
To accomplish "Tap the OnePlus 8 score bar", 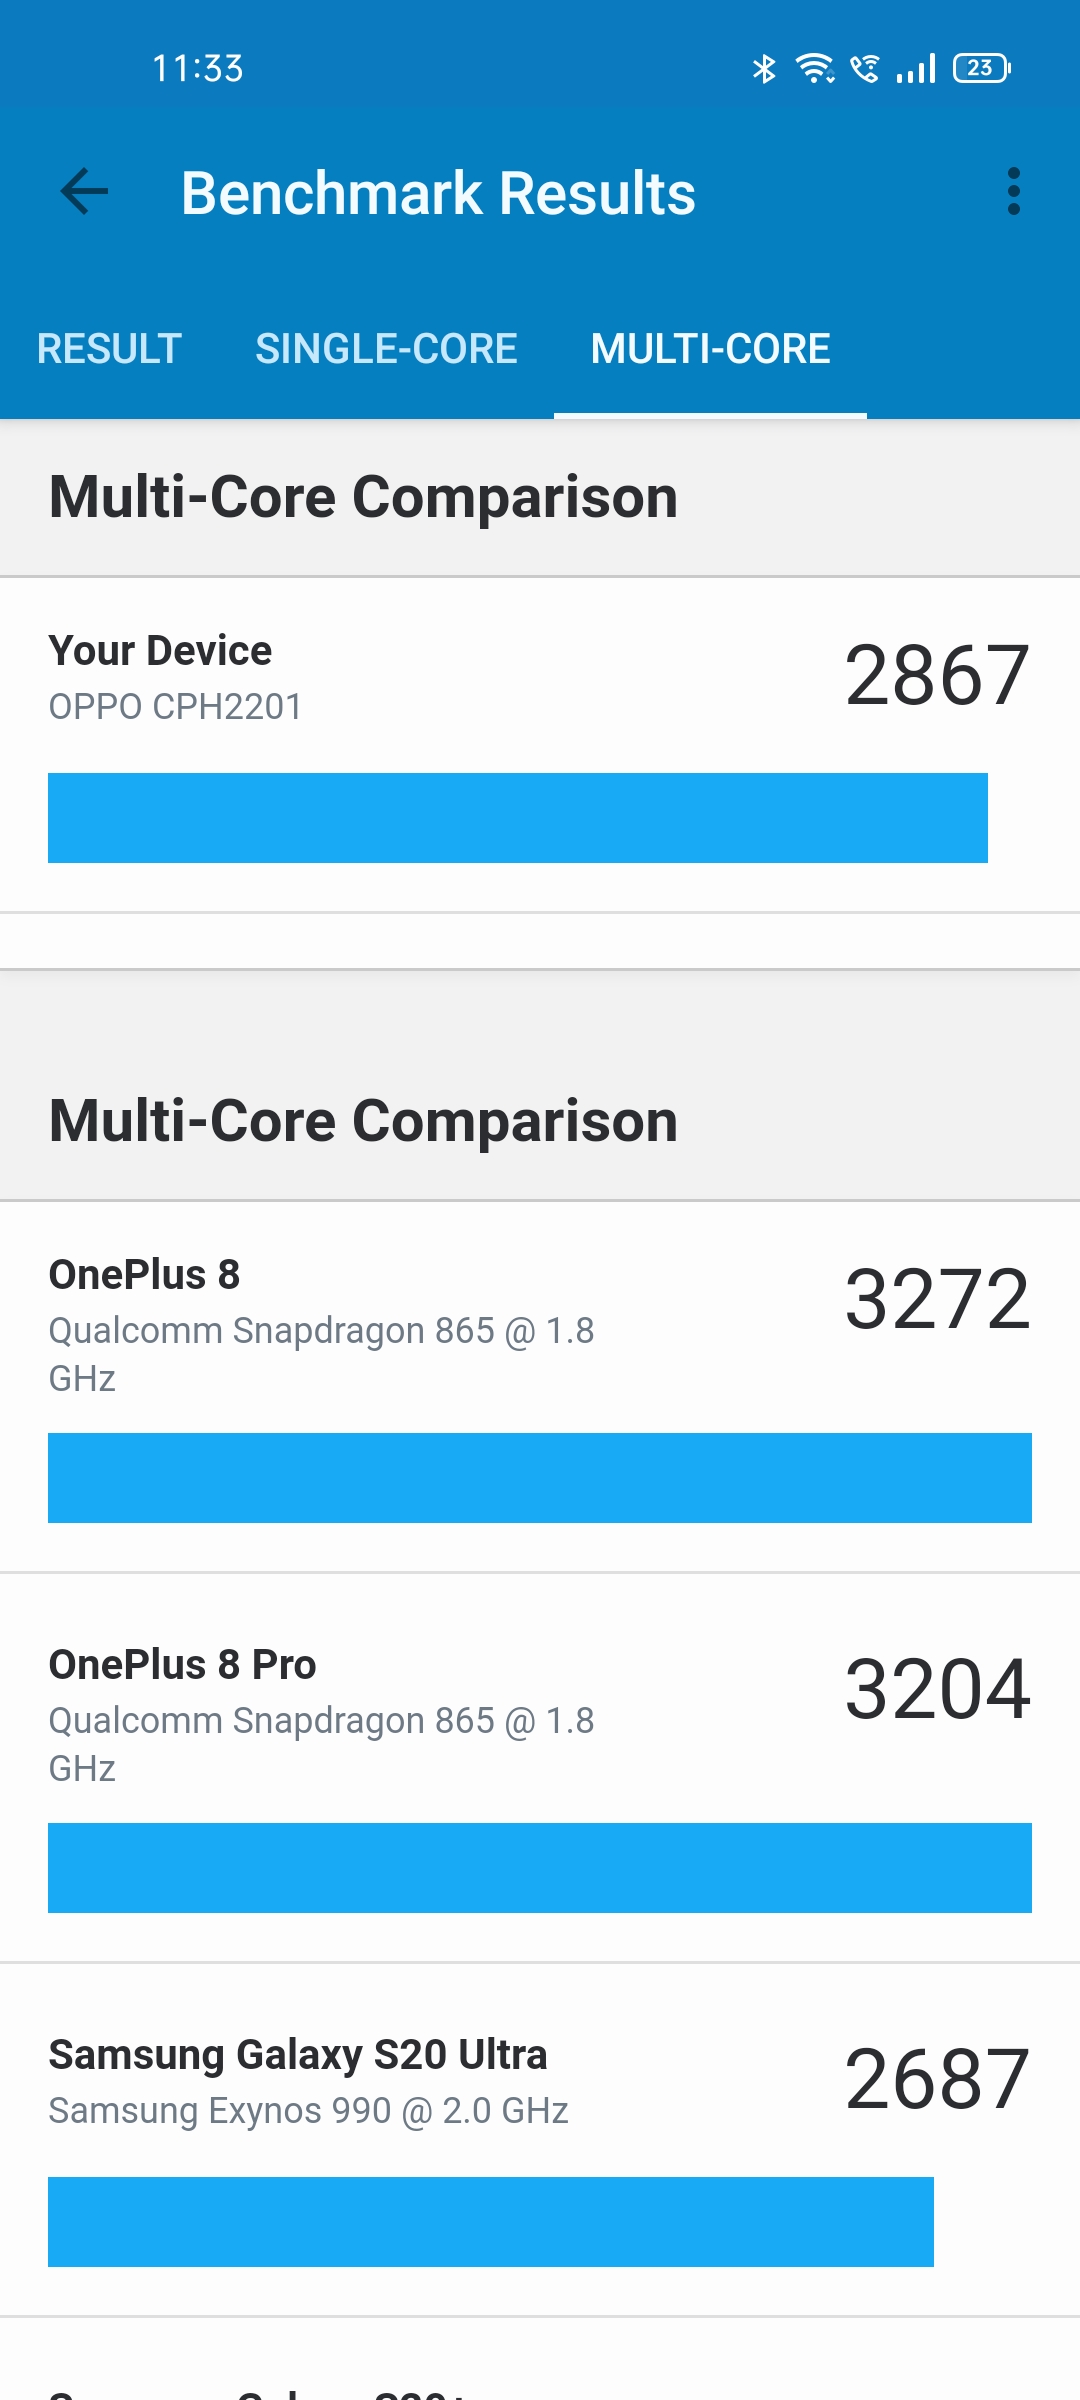I will pyautogui.click(x=540, y=1478).
